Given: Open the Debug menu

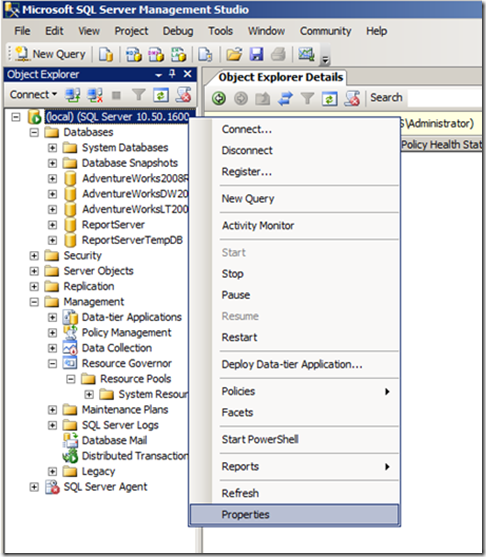Looking at the screenshot, I should 178,31.
